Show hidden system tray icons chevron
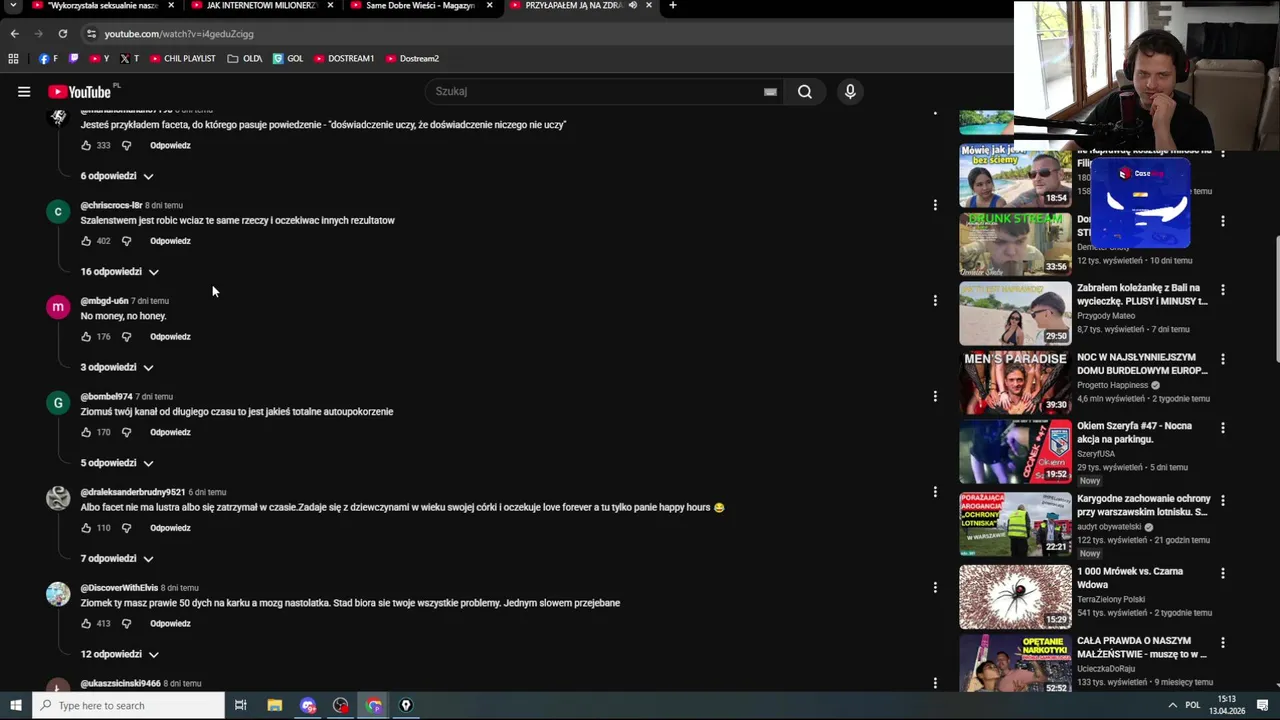This screenshot has width=1280, height=720. 1172,706
